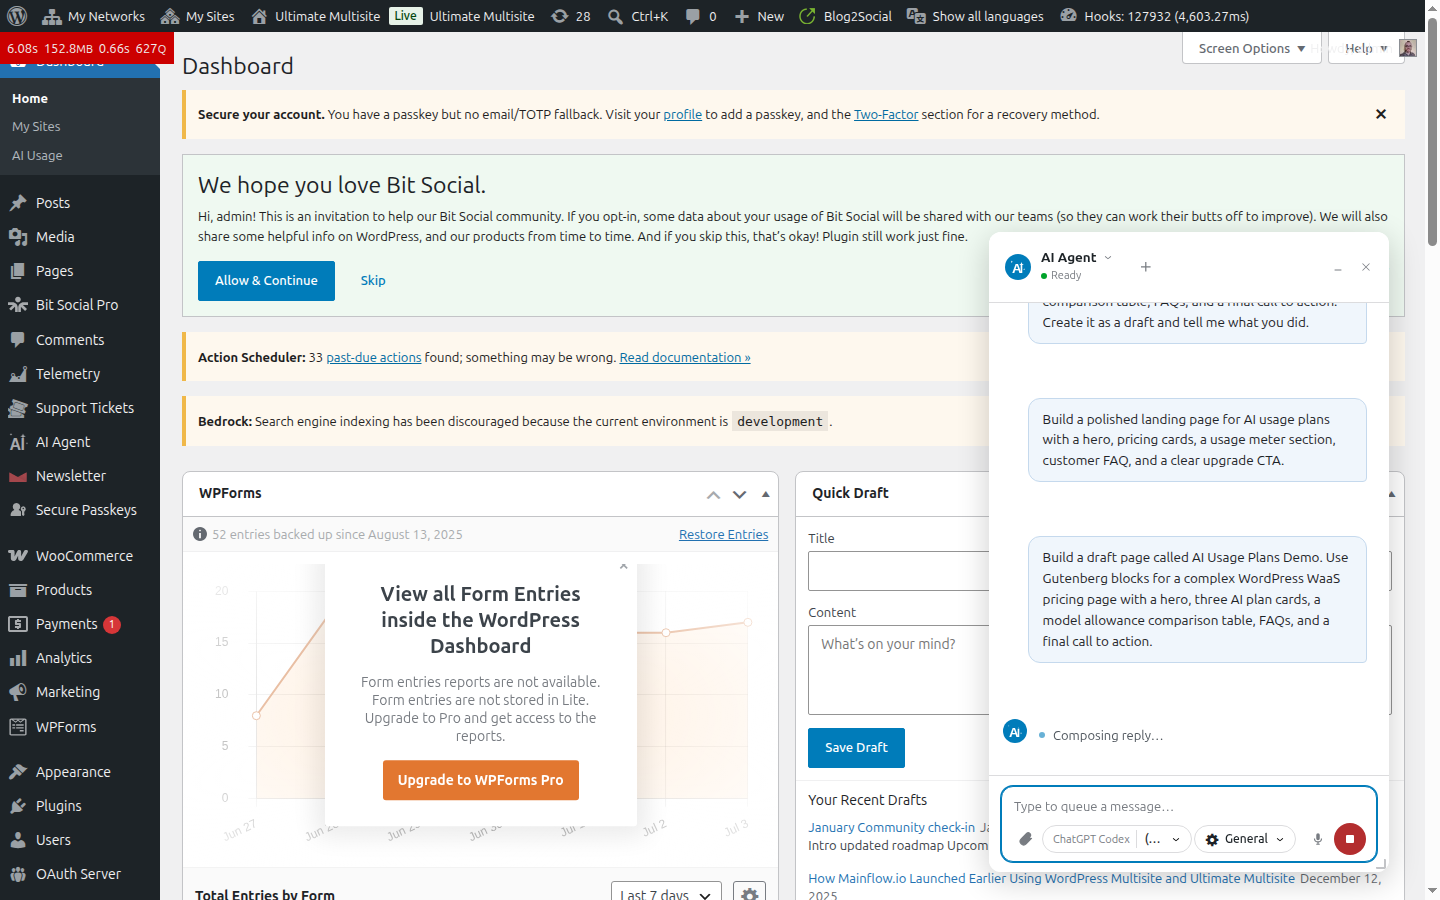
Task: Minimize the AI Agent chat panel
Action: click(1338, 268)
